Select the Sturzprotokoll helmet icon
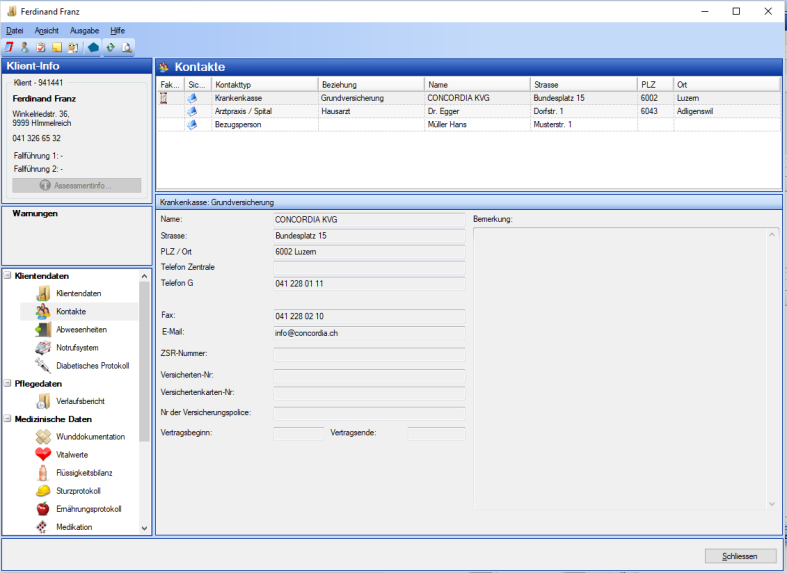Screen dimensions: 787x573 tap(43, 491)
